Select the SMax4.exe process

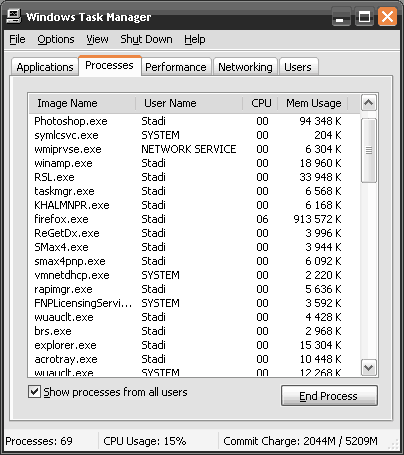click(194, 247)
